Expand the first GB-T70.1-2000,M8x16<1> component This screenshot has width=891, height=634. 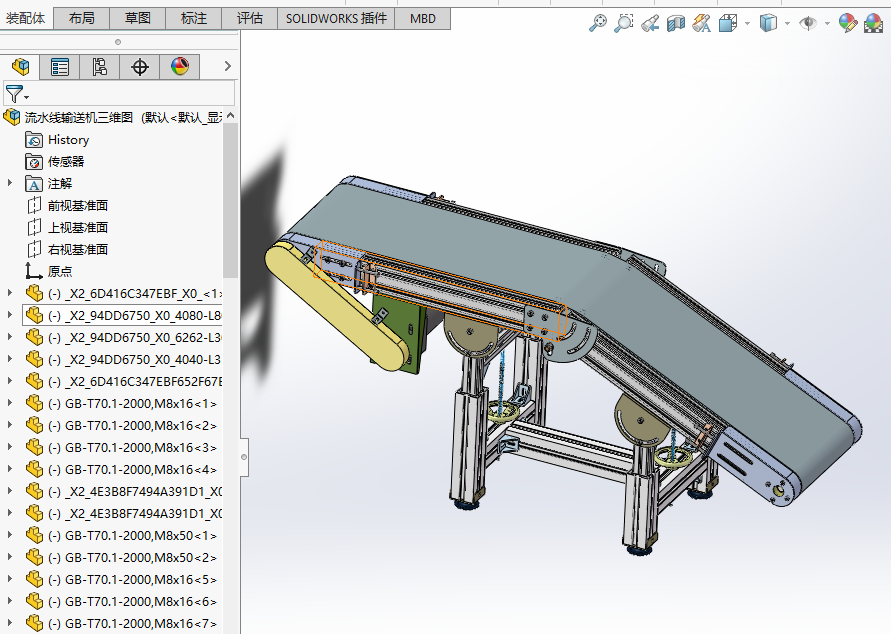[10, 404]
